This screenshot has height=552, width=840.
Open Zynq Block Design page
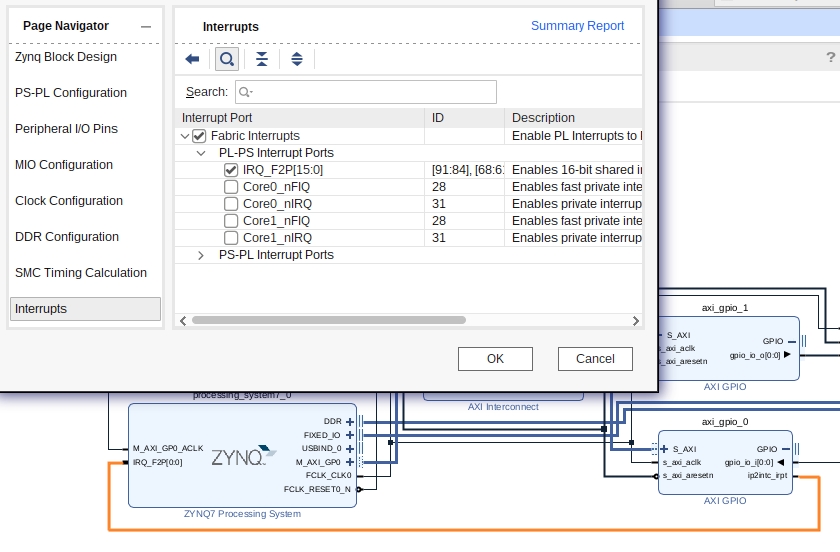point(66,57)
